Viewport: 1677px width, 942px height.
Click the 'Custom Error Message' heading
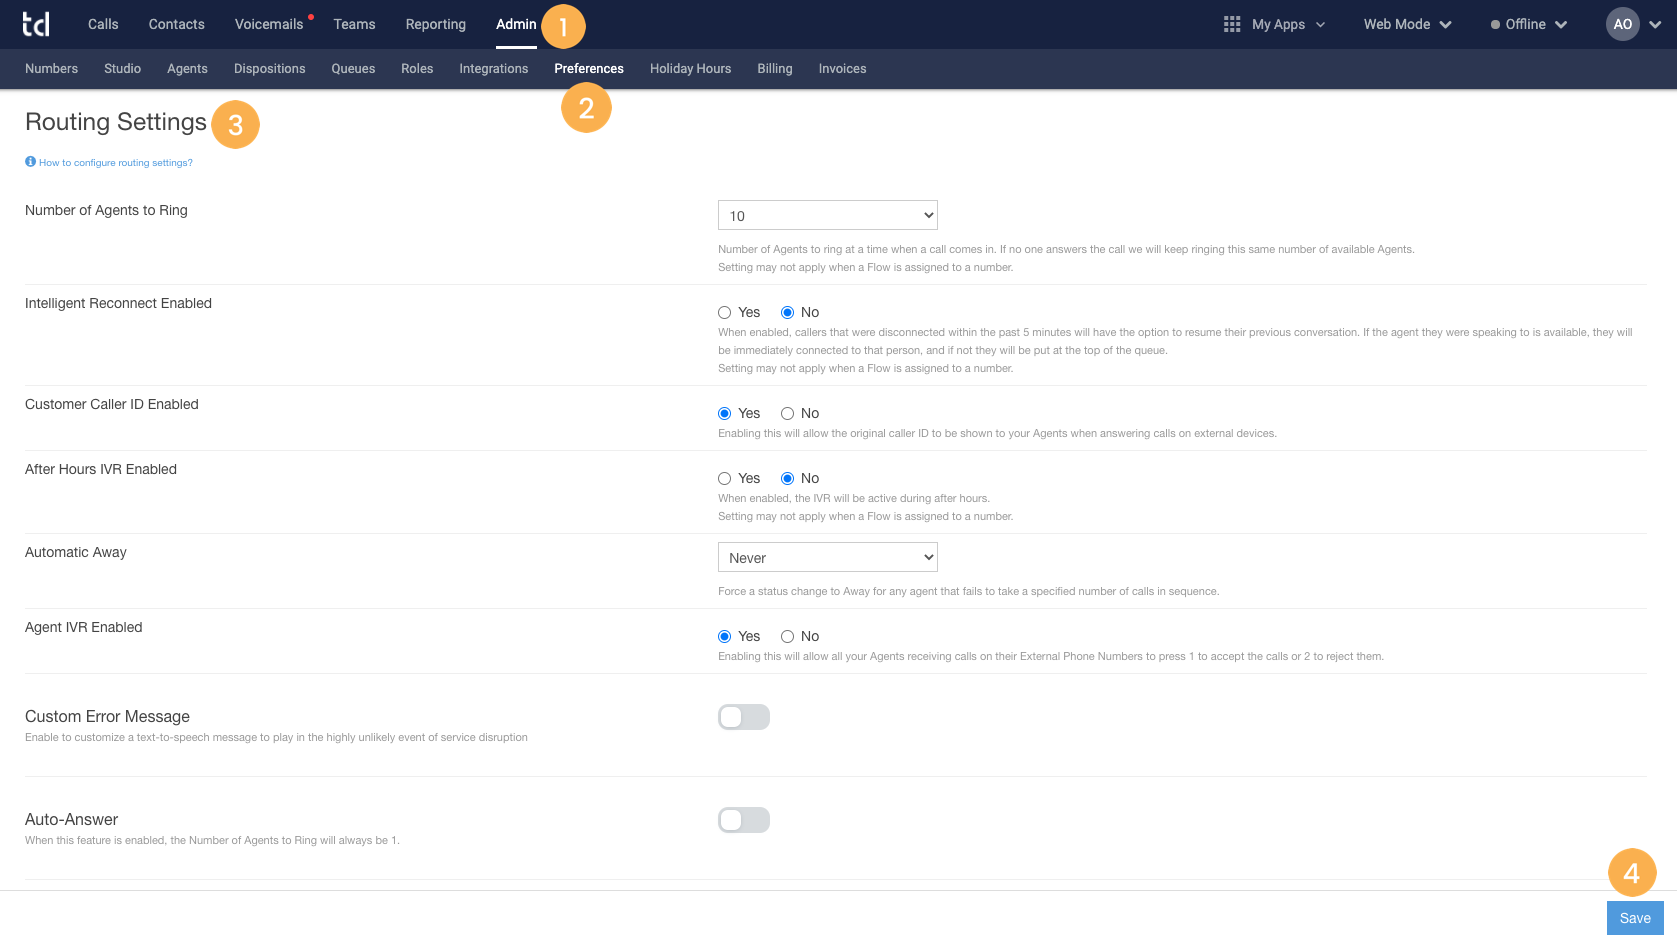click(x=107, y=716)
